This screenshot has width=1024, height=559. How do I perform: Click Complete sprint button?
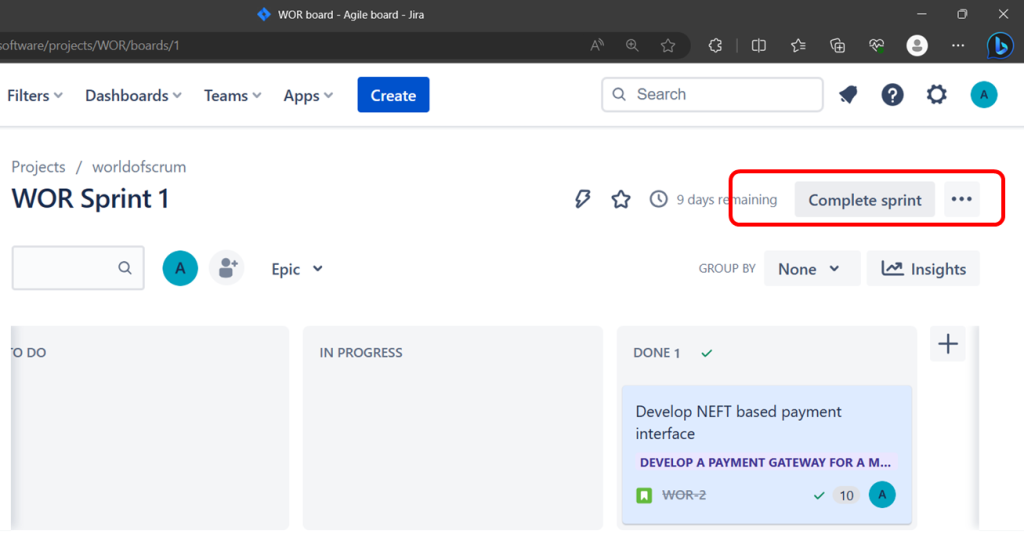click(x=865, y=199)
